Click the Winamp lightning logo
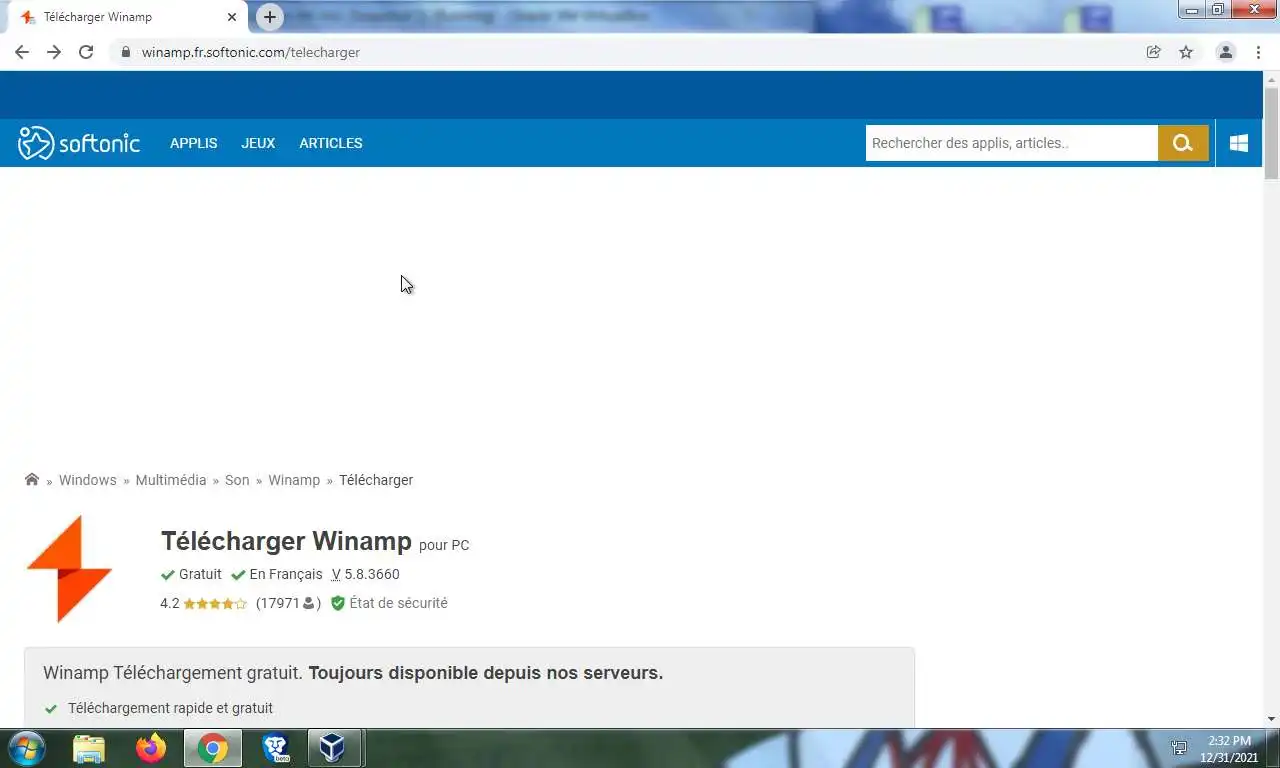Image resolution: width=1280 pixels, height=768 pixels. [x=69, y=569]
